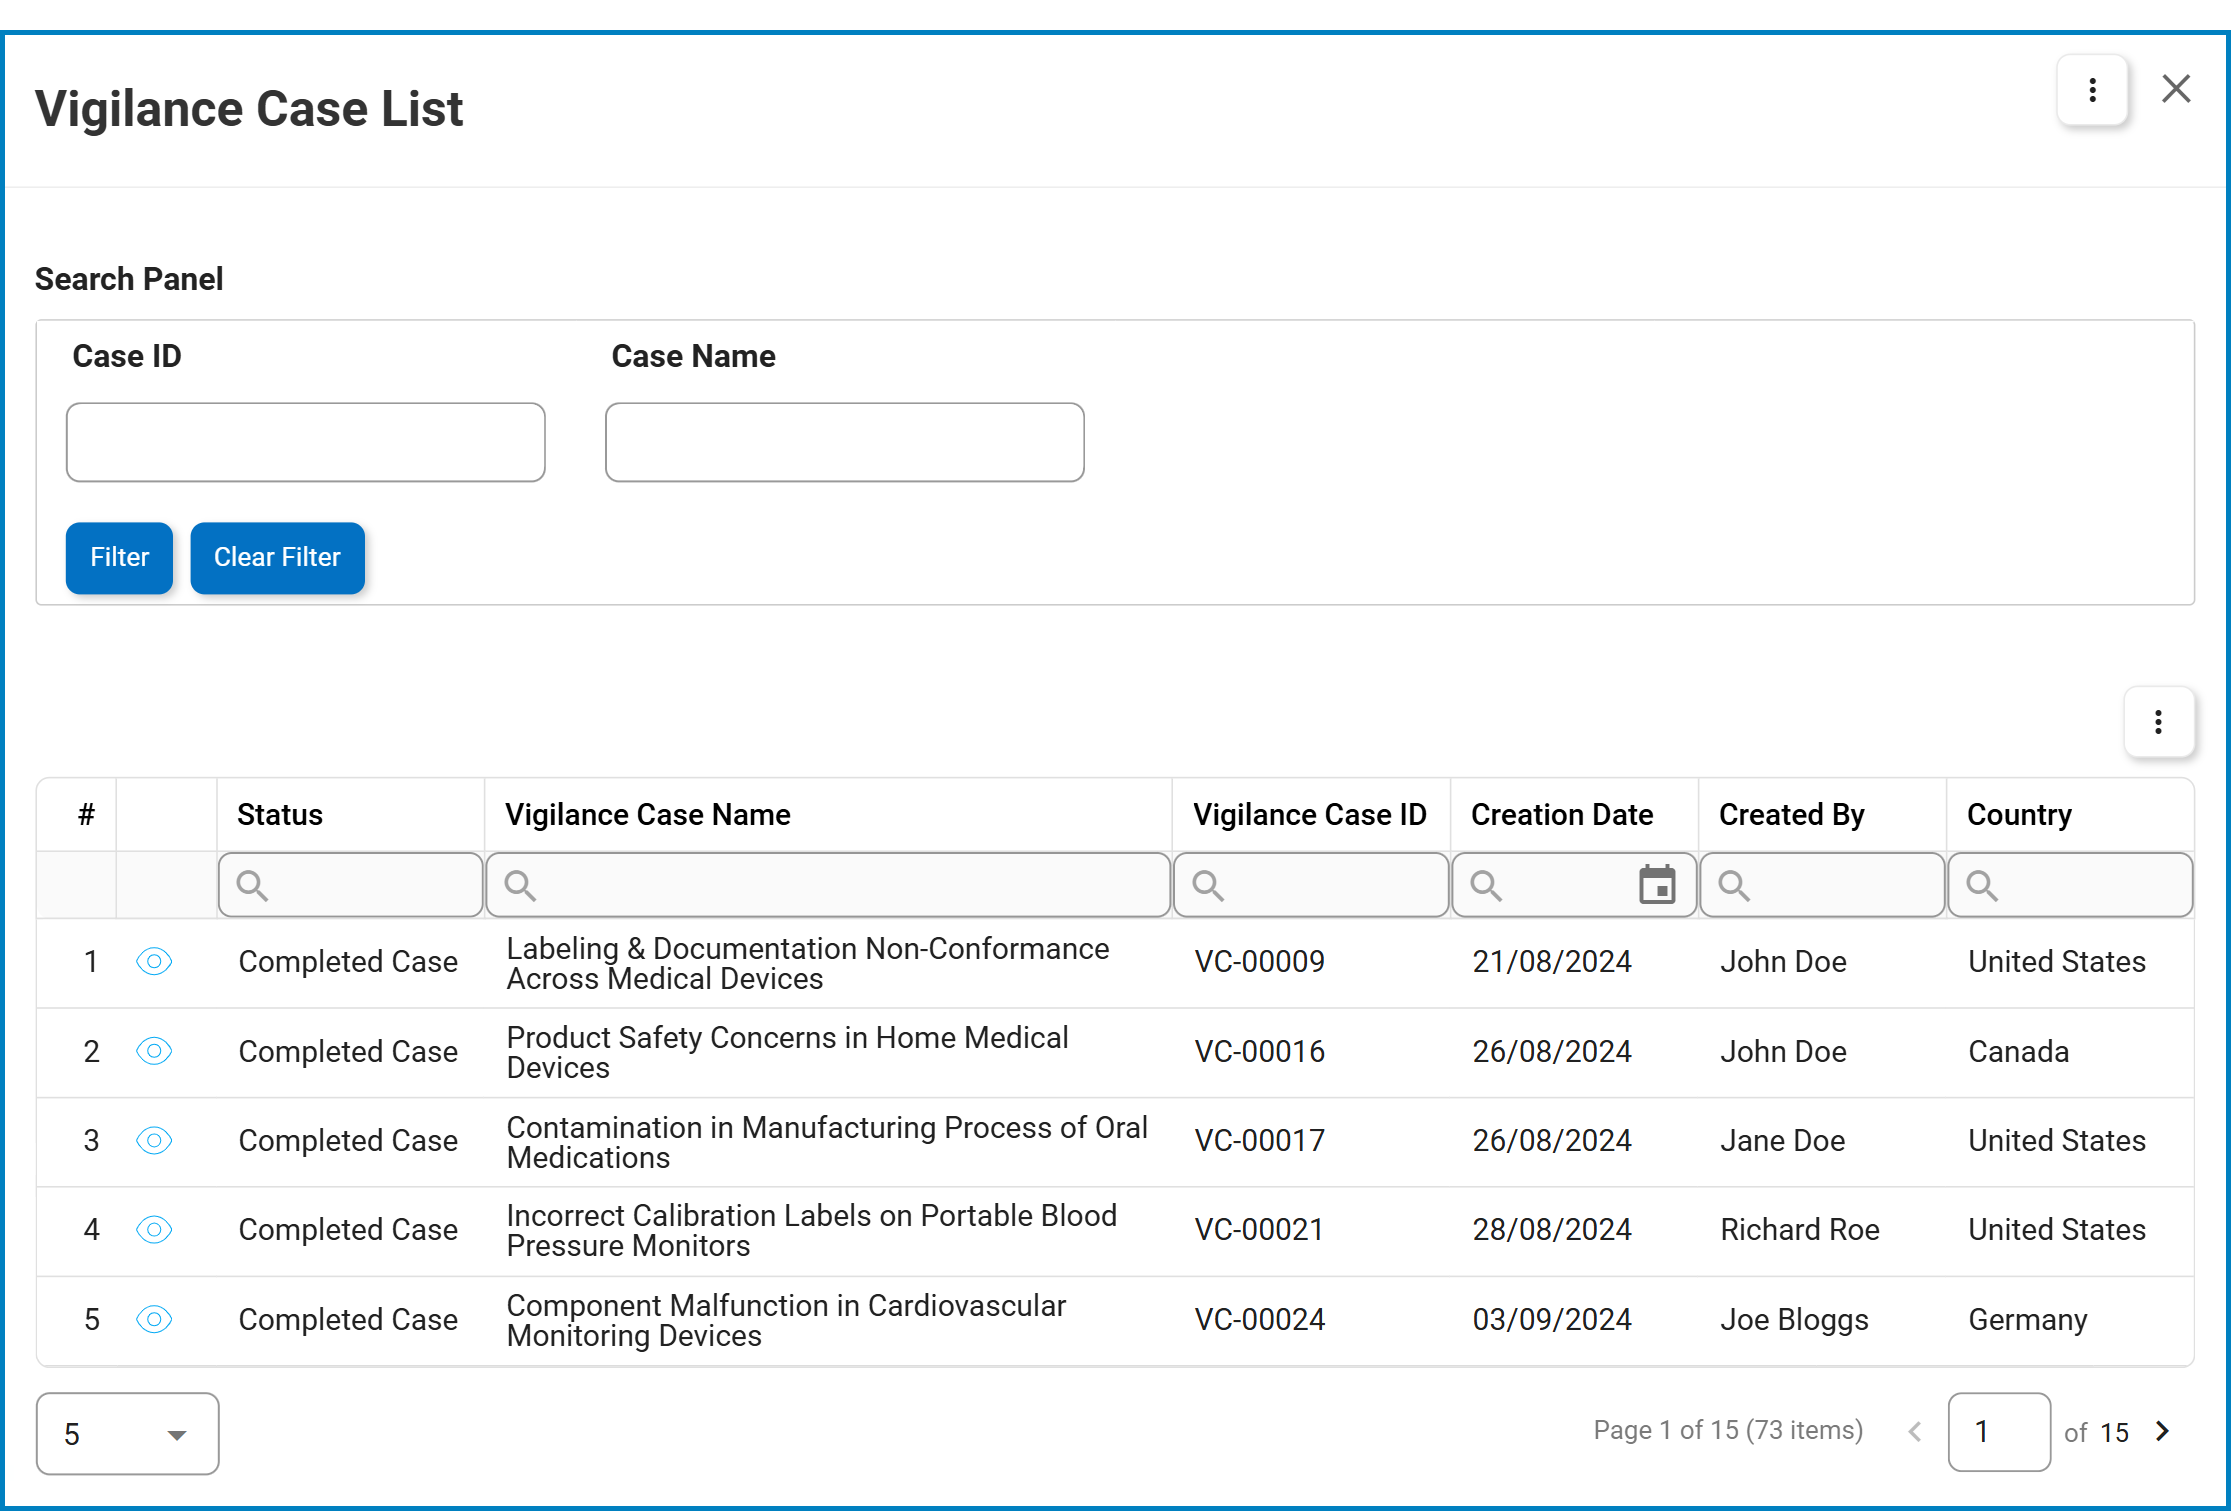Sort by Creation Date column header
This screenshot has height=1511, width=2231.
coord(1562,815)
